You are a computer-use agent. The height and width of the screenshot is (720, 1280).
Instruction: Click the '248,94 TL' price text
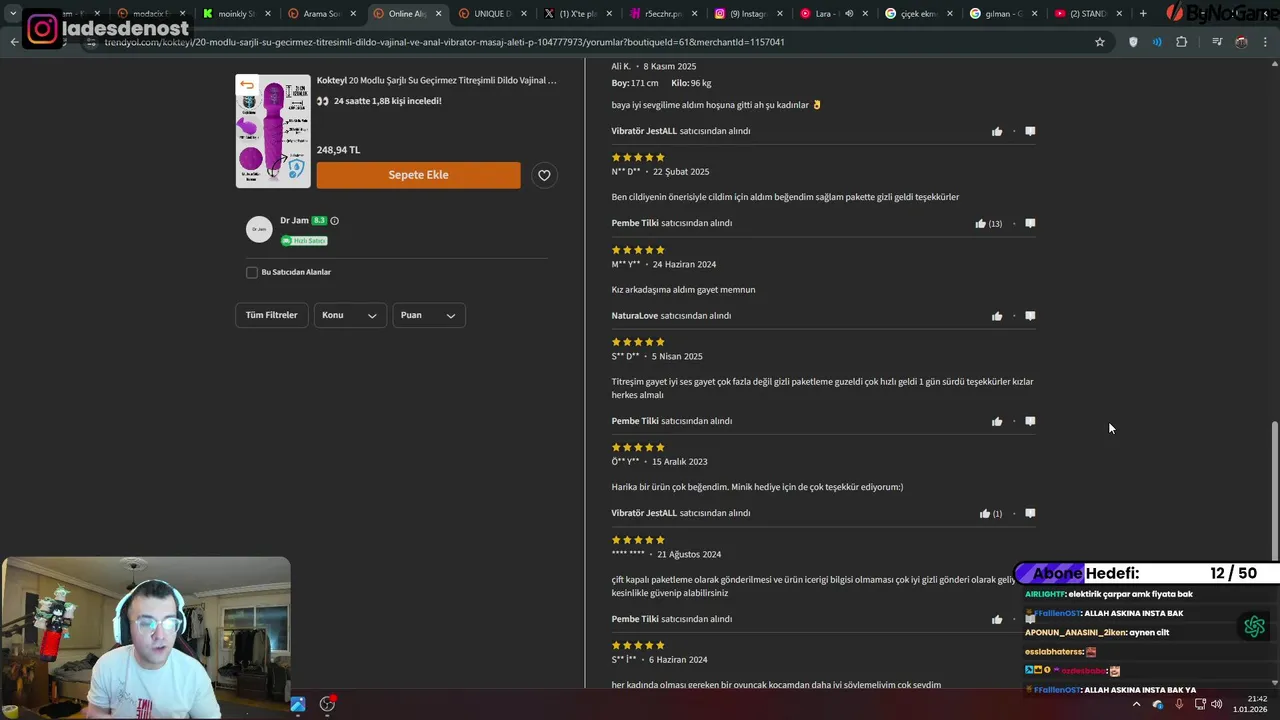click(338, 150)
